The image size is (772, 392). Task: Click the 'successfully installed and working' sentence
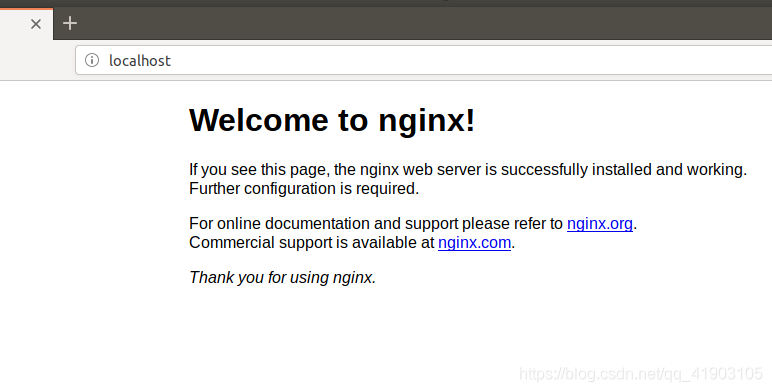(x=468, y=169)
